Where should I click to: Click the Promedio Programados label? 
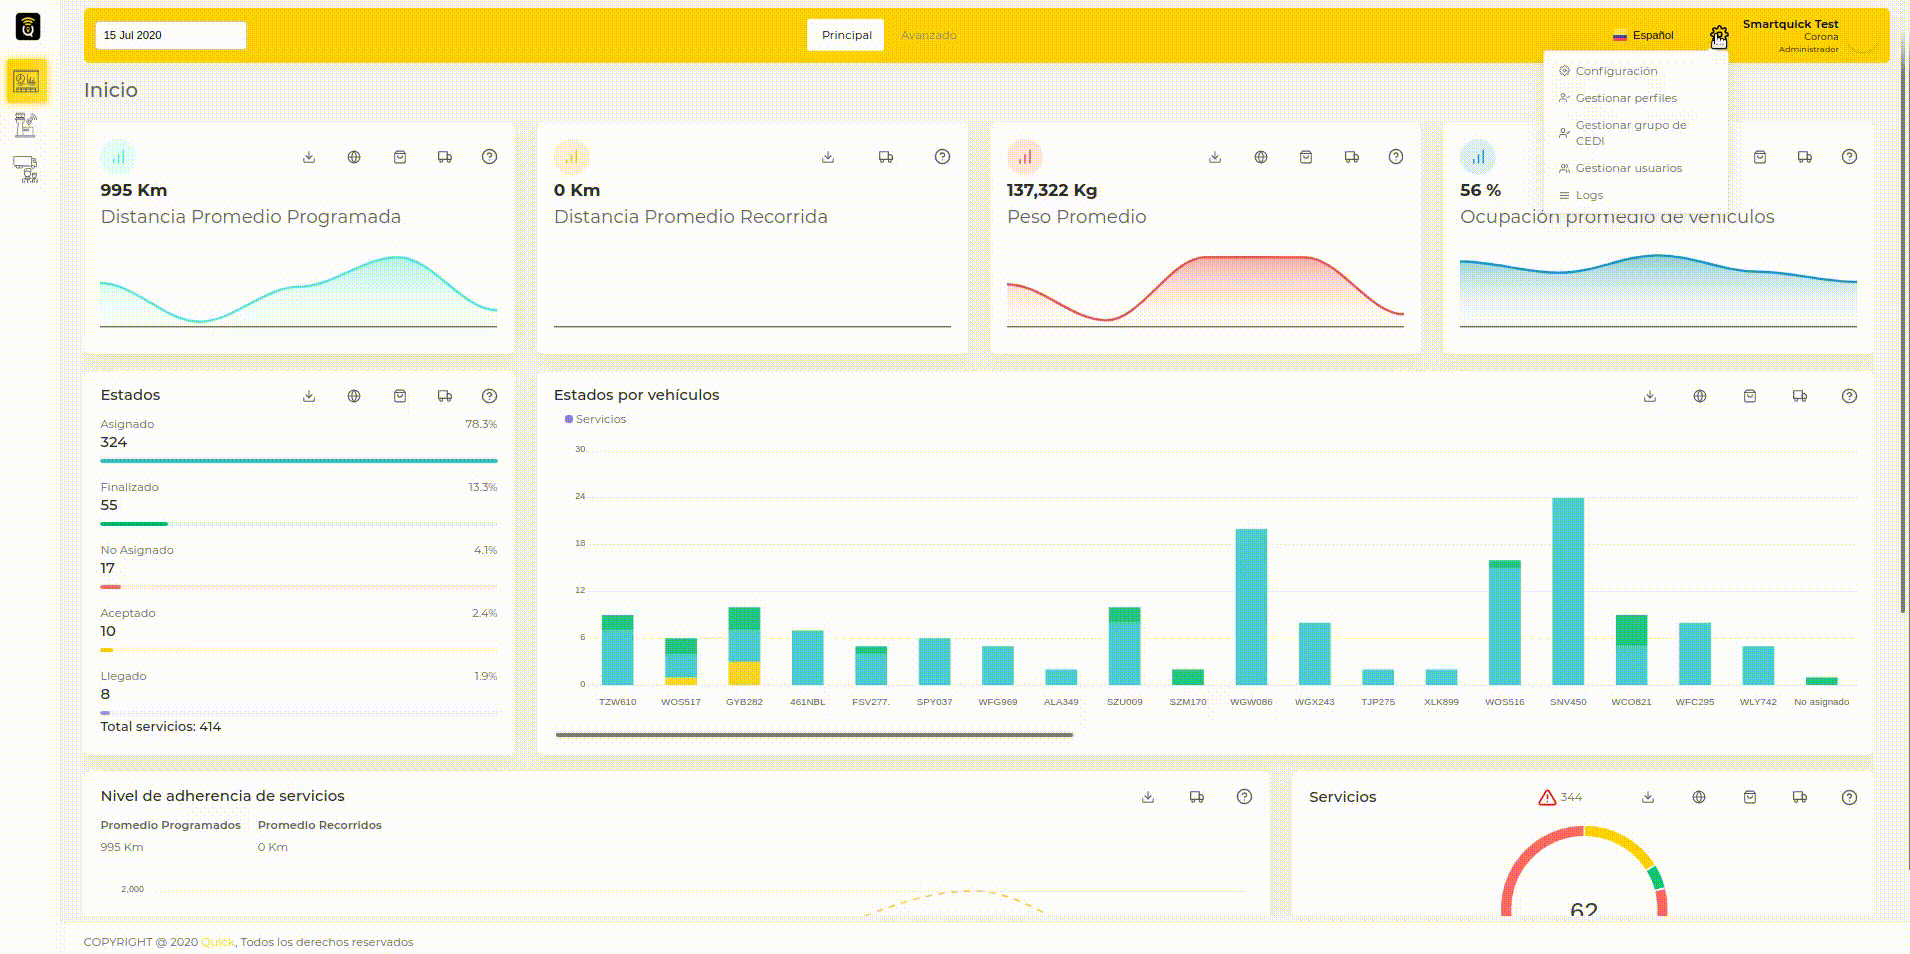(171, 825)
